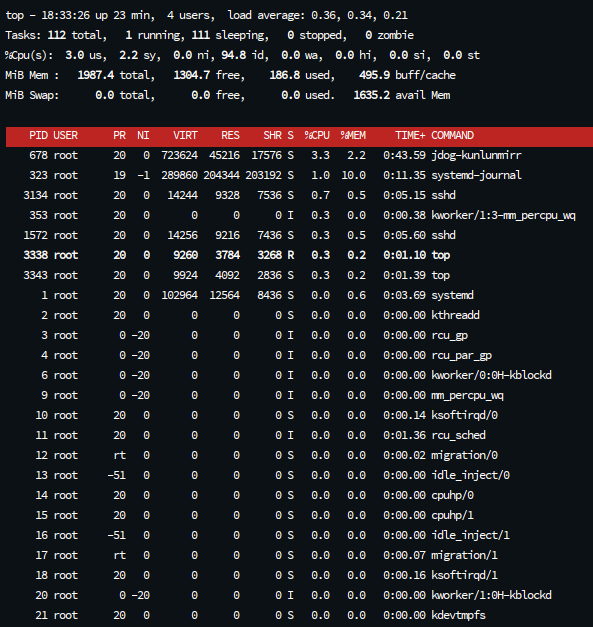This screenshot has height=627, width=593.
Task: Click the ksoftirqd/1 process name
Action: click(x=464, y=575)
